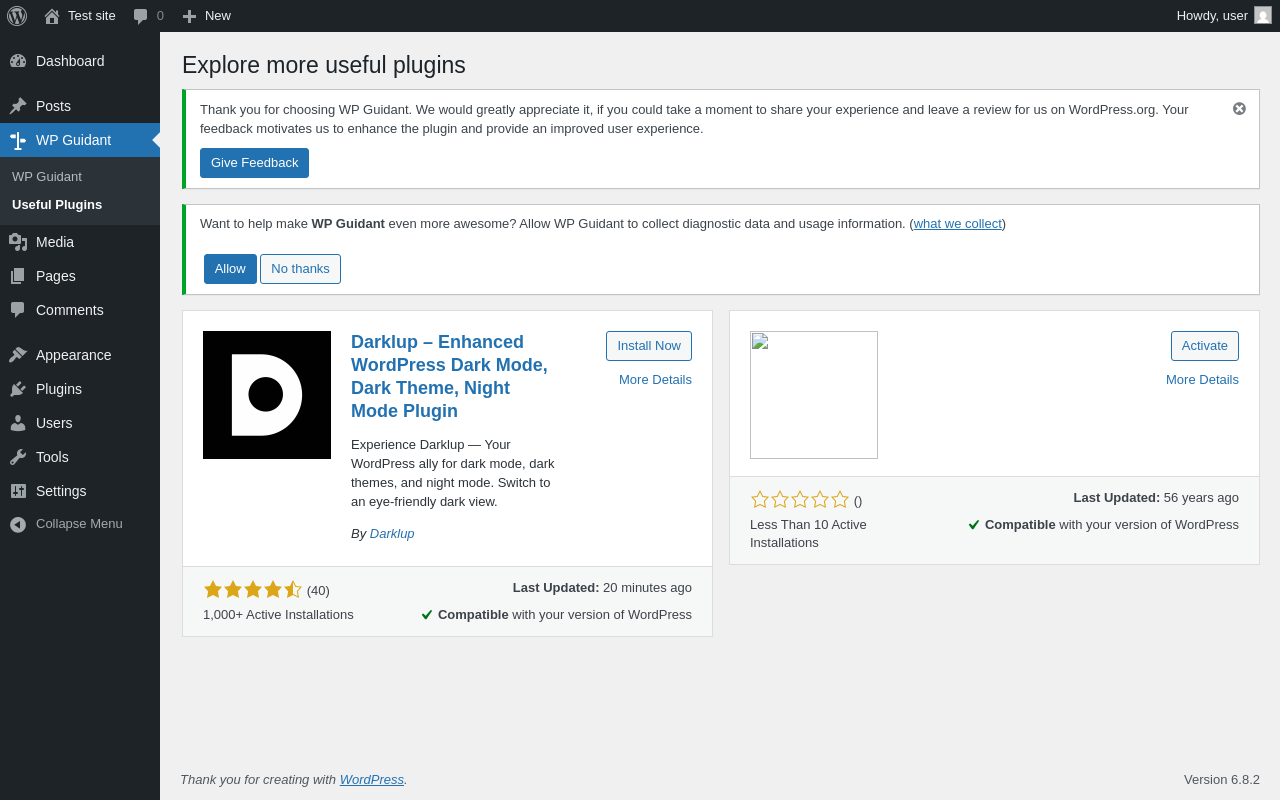
Task: Click the Appearance paintbrush icon
Action: coord(18,355)
